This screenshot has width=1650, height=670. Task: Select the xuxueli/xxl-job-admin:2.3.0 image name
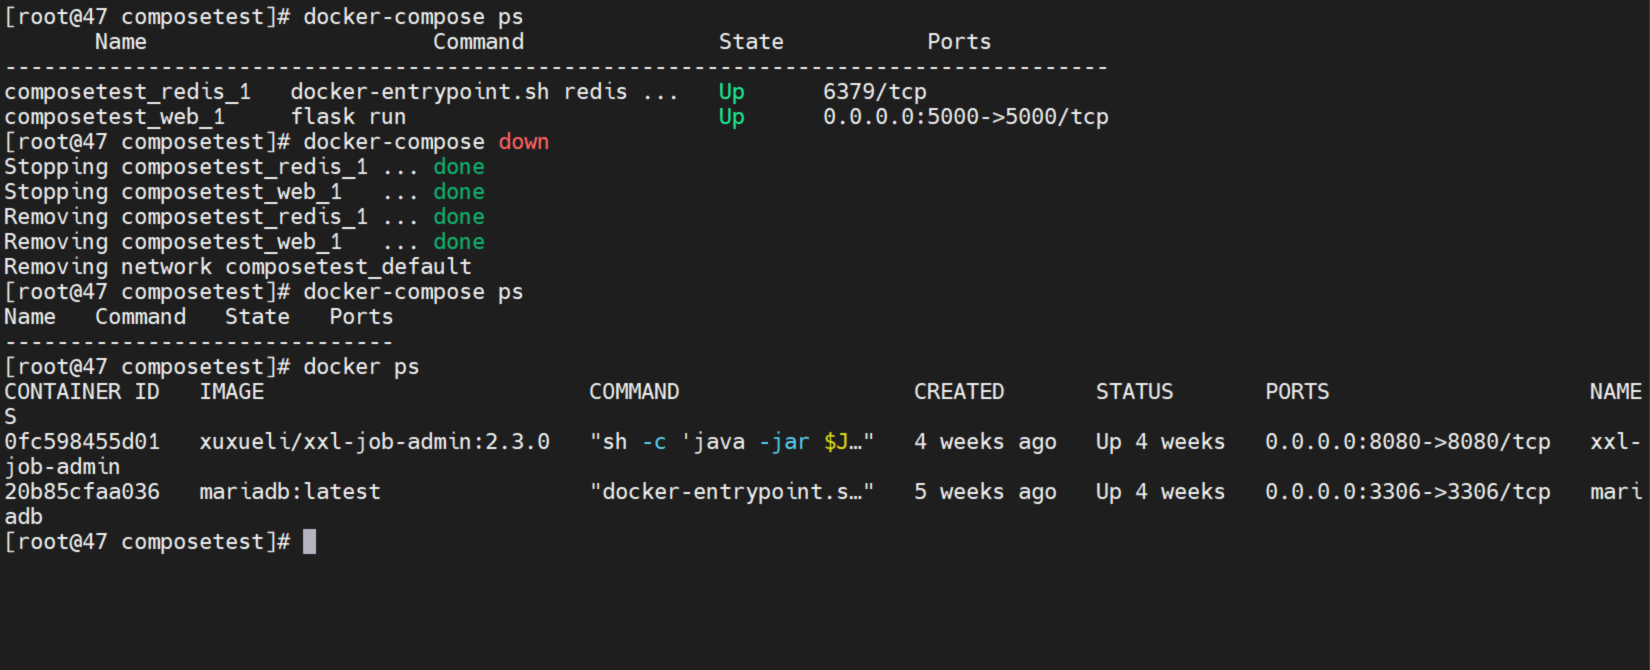tap(374, 442)
